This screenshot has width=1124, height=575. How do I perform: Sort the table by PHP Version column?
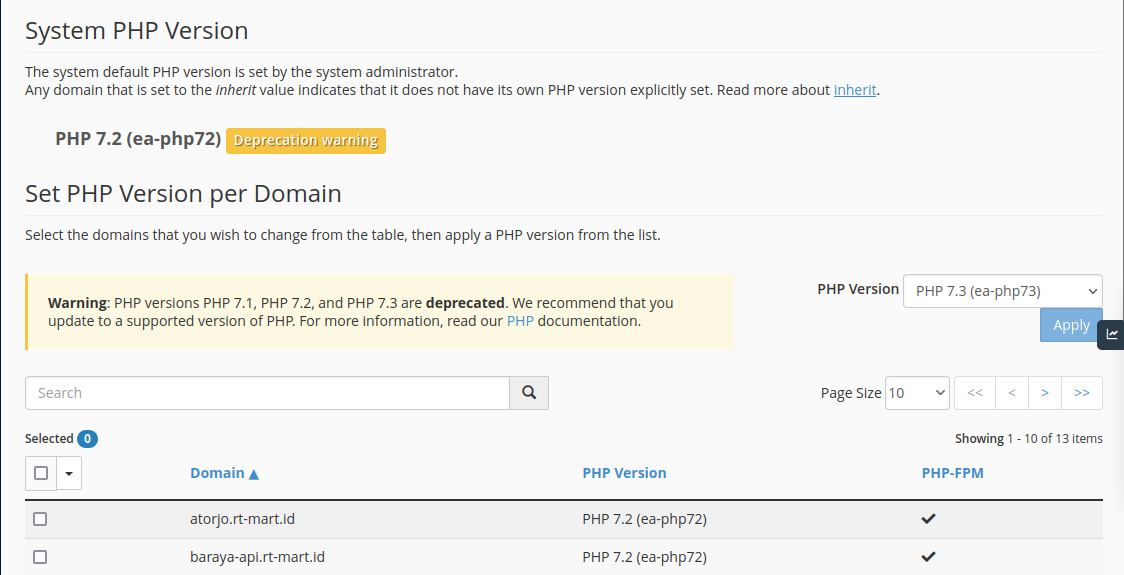point(624,473)
